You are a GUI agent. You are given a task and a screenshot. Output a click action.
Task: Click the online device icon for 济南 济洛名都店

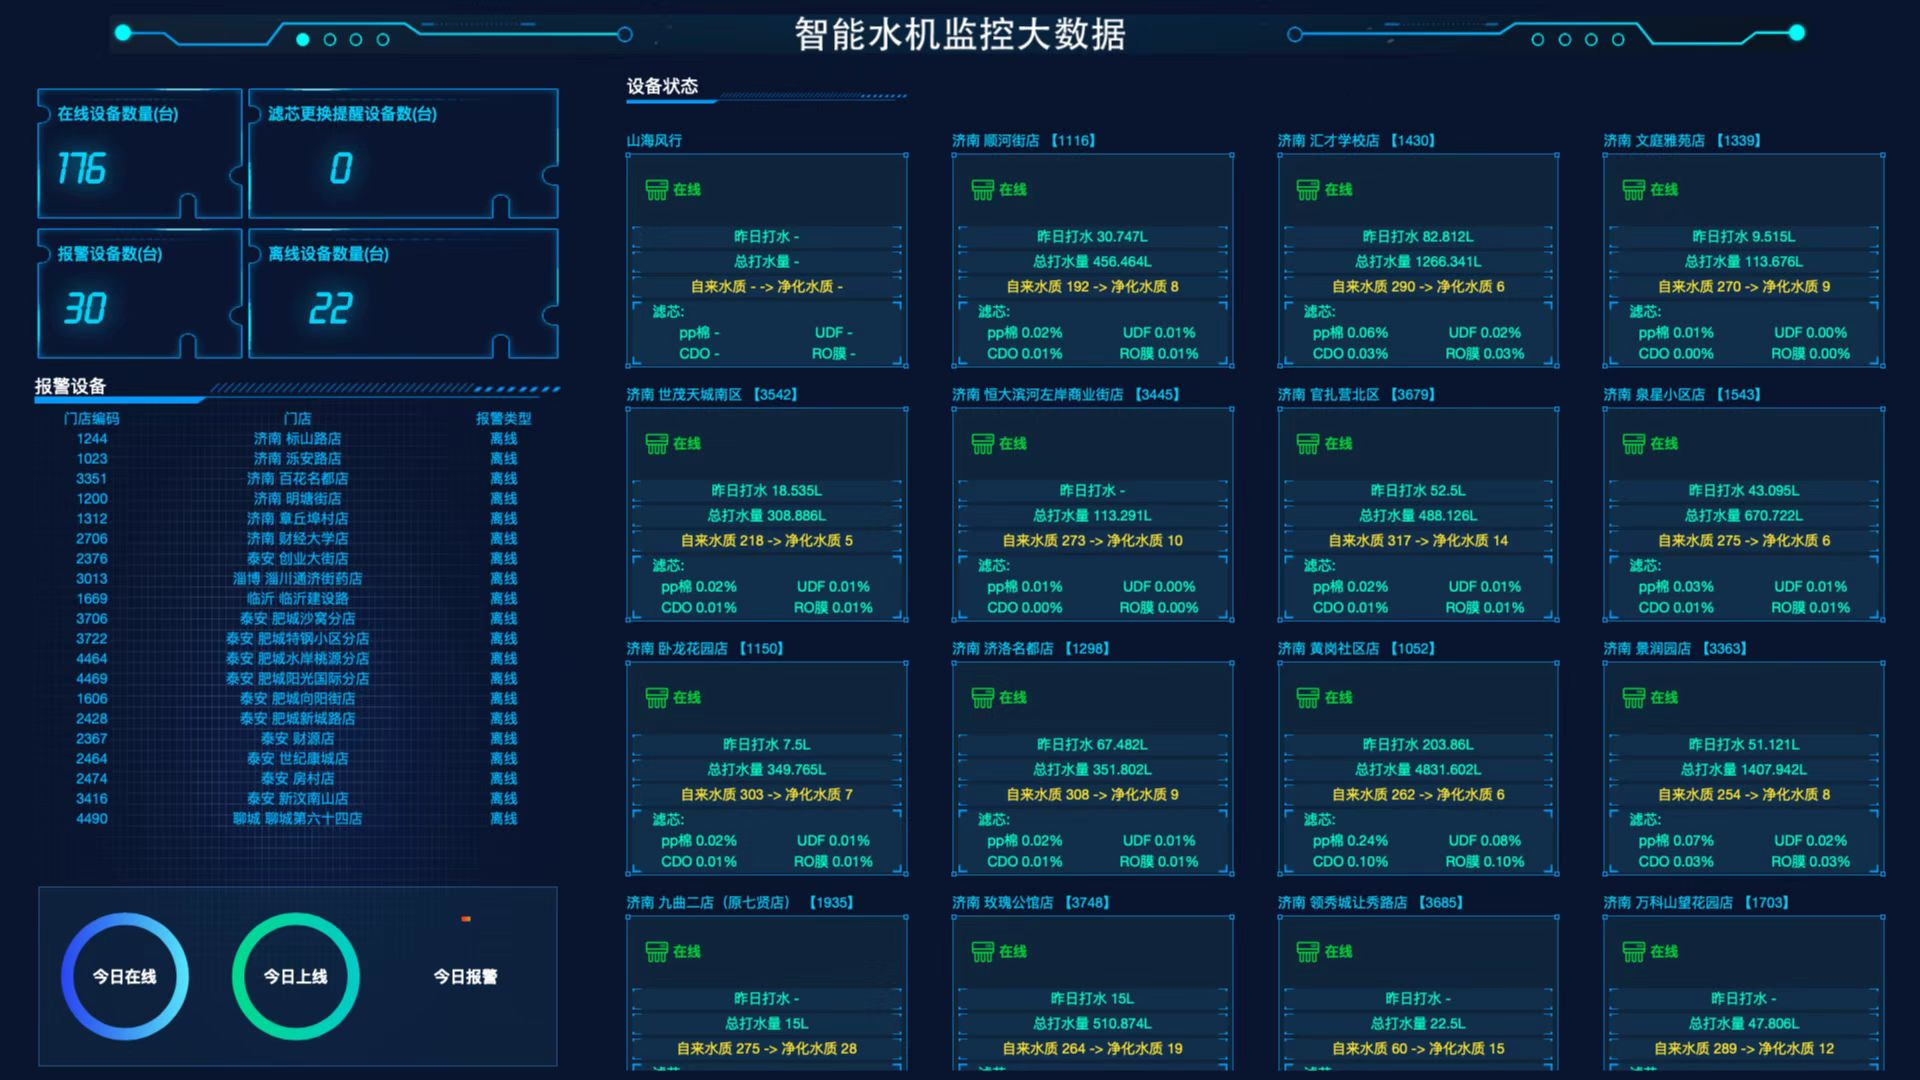(982, 698)
